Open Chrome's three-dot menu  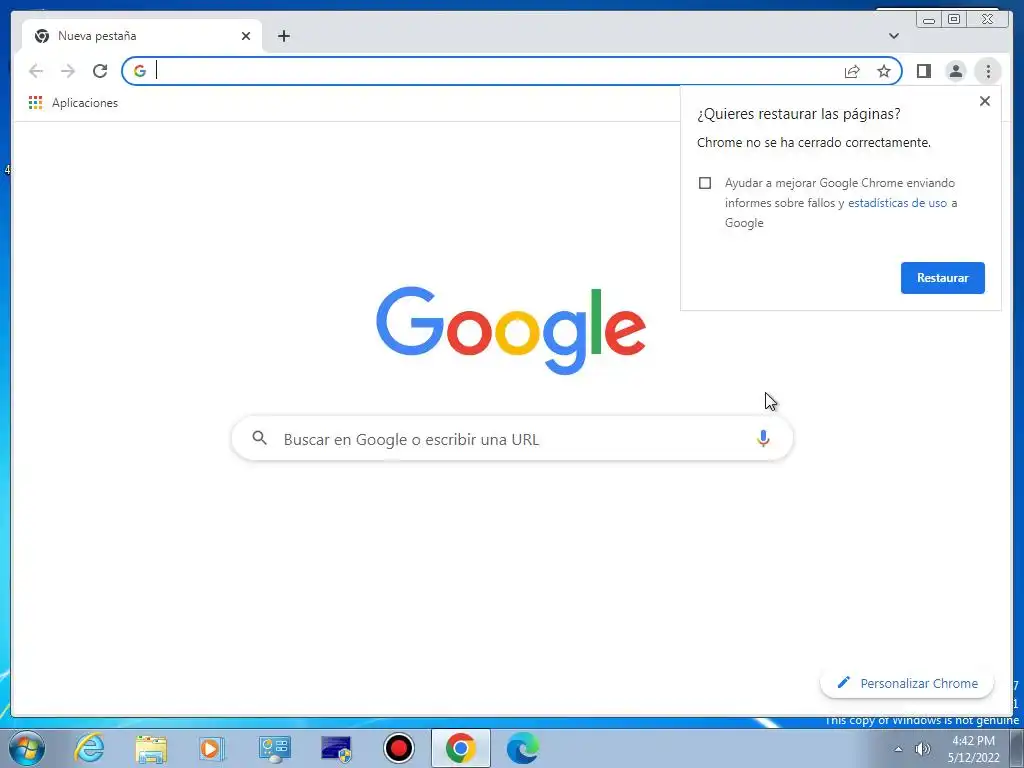pyautogui.click(x=988, y=71)
